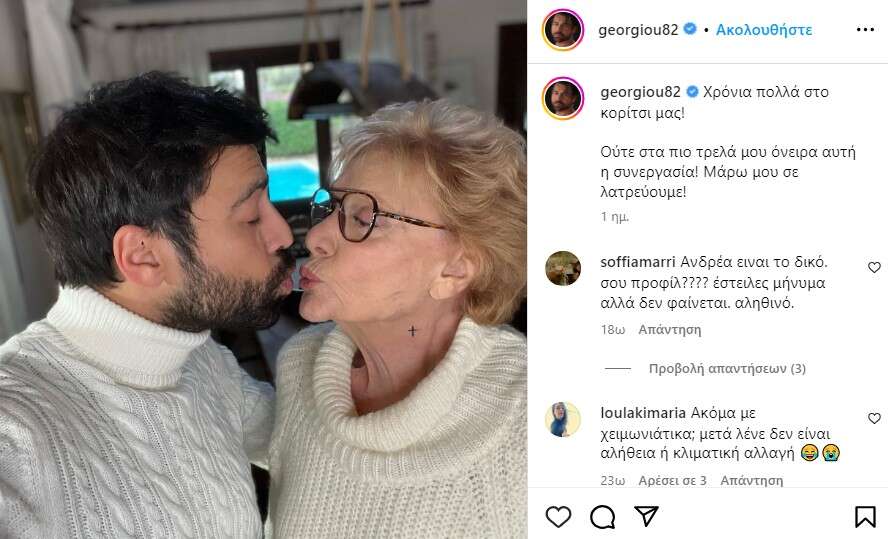Image resolution: width=888 pixels, height=539 pixels.
Task: Open georgiou82 avatar beside caption
Action: (563, 98)
